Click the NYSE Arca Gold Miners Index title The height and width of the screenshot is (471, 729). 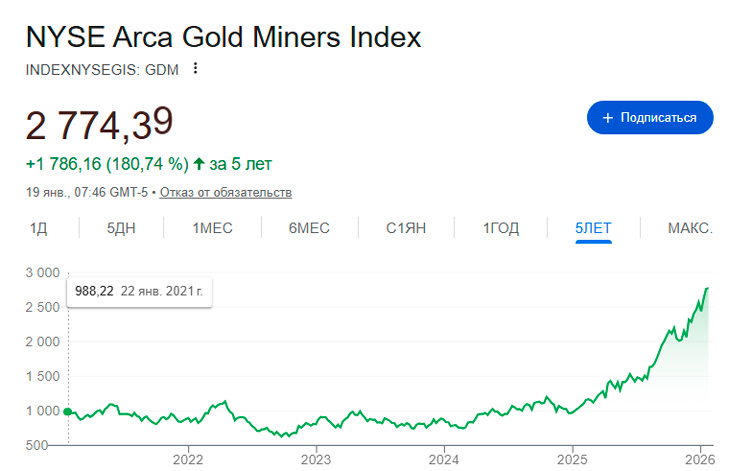click(223, 37)
